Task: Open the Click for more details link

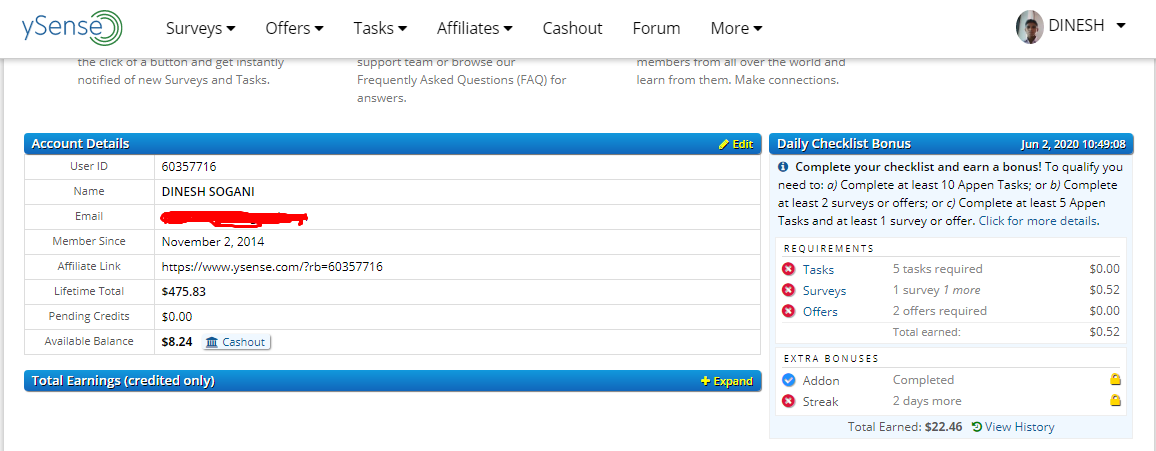Action: (x=1038, y=221)
